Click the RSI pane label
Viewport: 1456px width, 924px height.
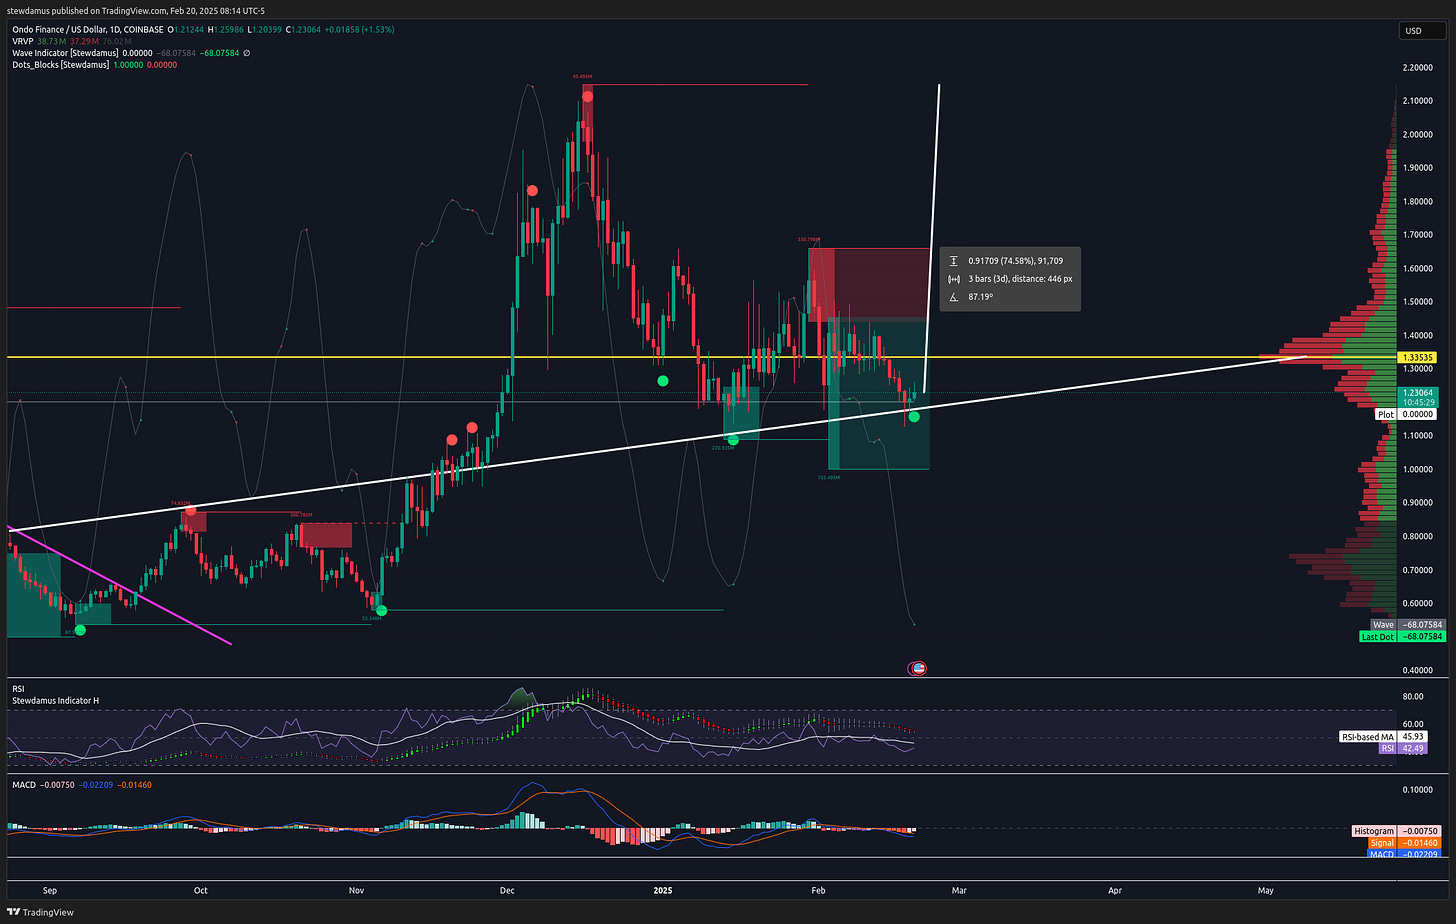coord(18,689)
